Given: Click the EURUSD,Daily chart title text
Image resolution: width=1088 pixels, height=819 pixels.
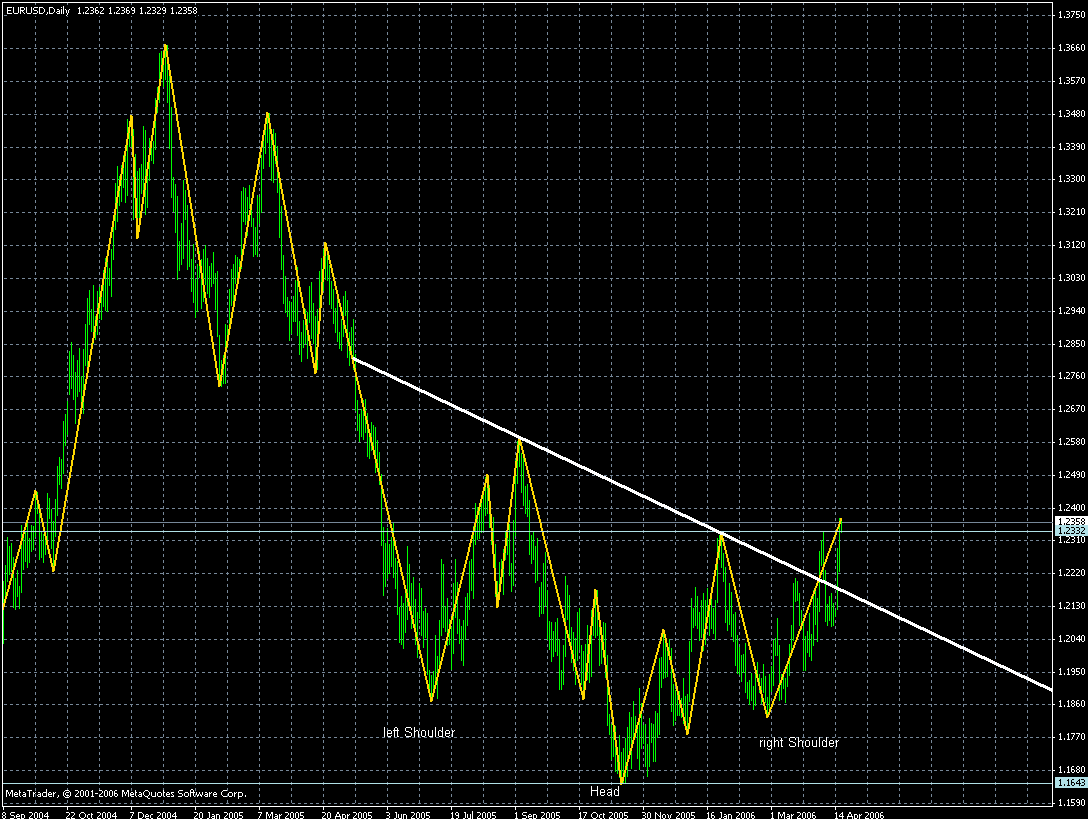Looking at the screenshot, I should (x=38, y=10).
